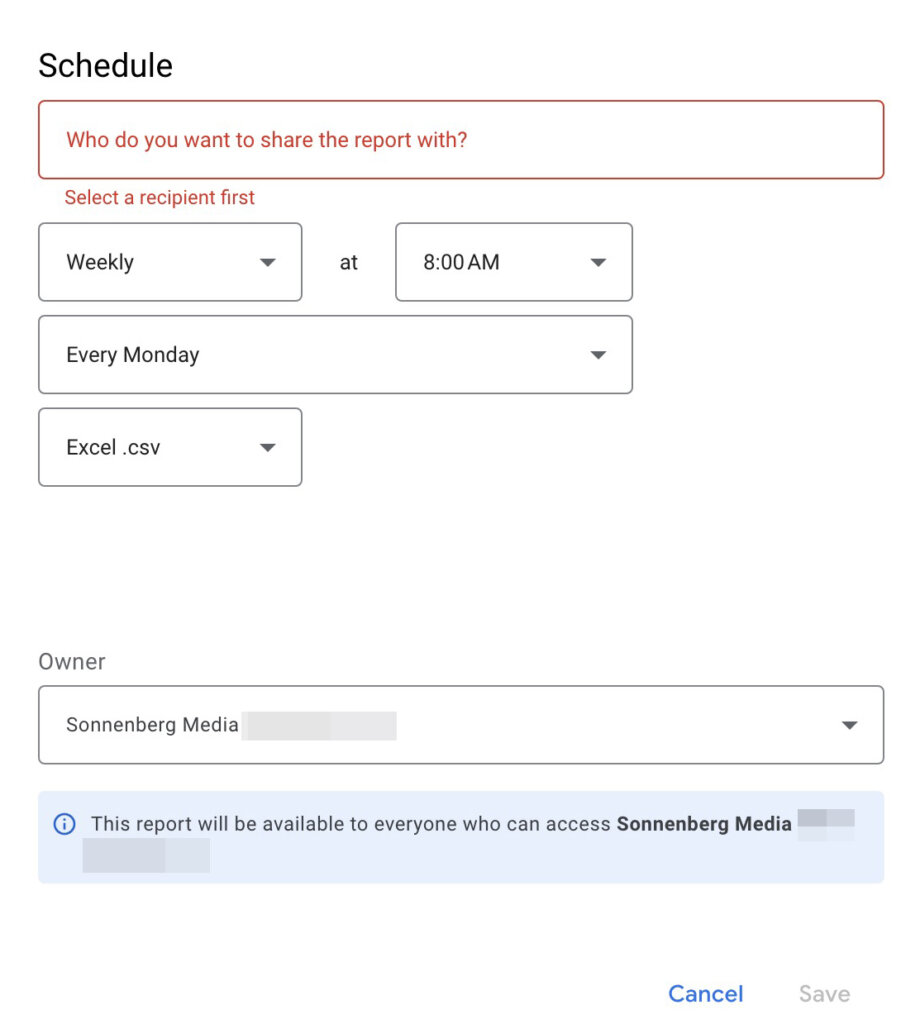This screenshot has height=1024, width=920.
Task: Click the 'Select a recipient first' error message
Action: click(159, 197)
